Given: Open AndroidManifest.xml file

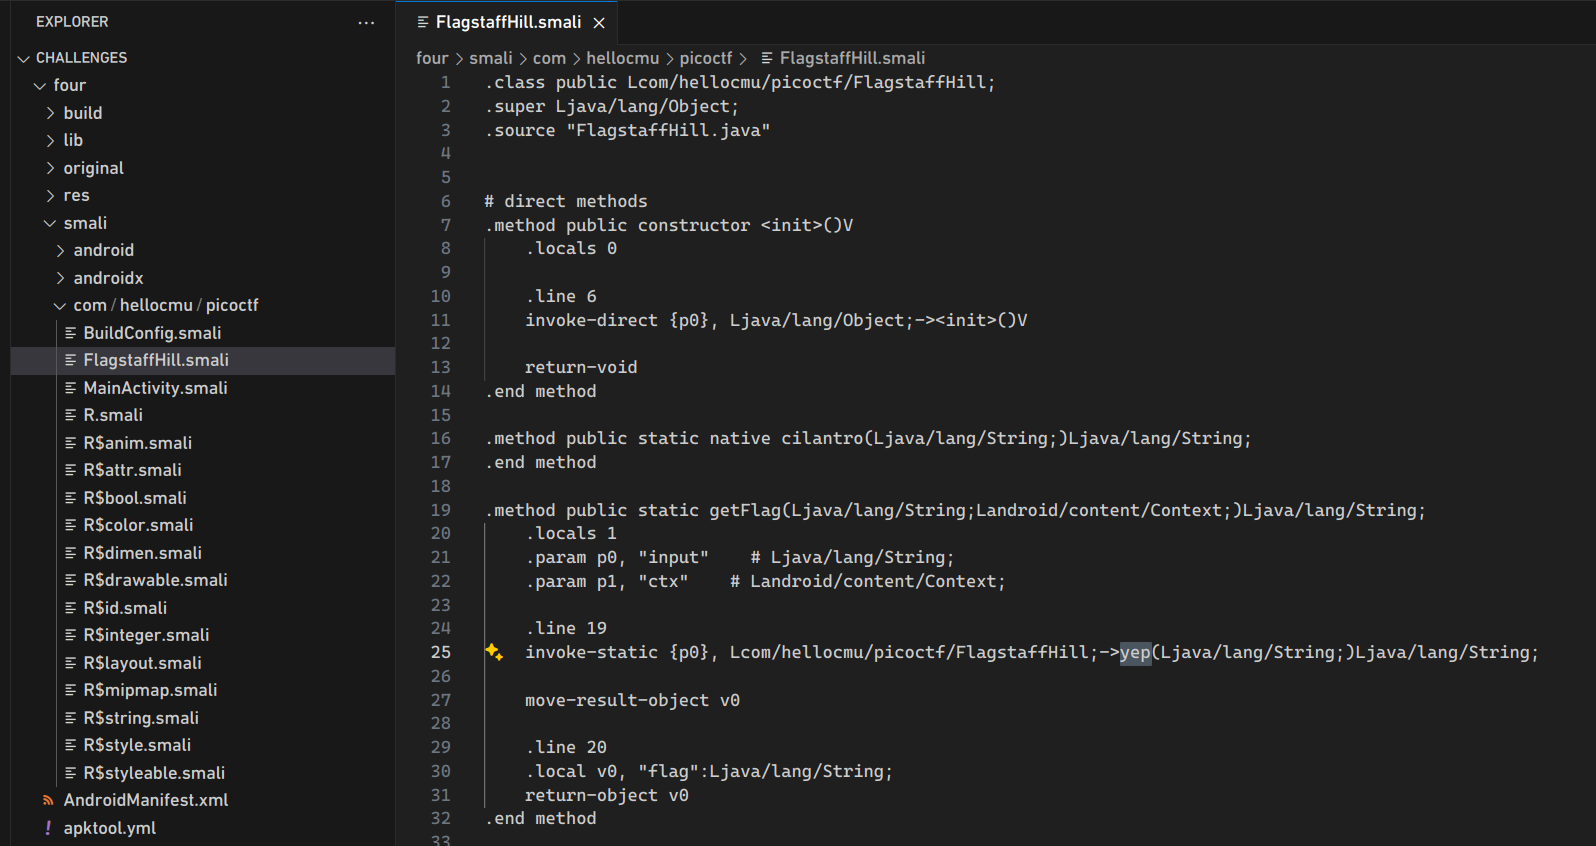Looking at the screenshot, I should (x=203, y=800).
